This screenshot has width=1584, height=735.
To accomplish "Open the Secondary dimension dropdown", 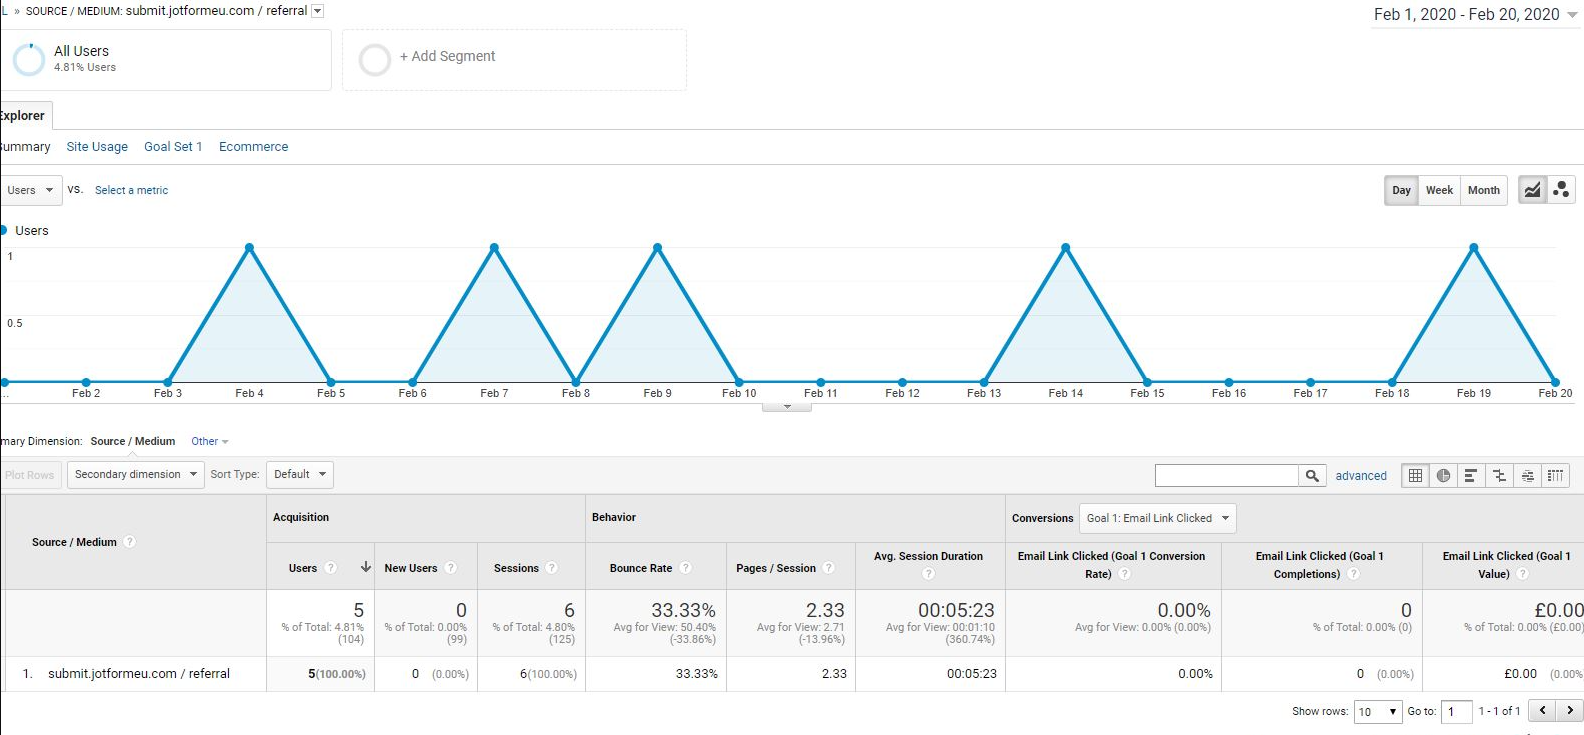I will [x=135, y=474].
